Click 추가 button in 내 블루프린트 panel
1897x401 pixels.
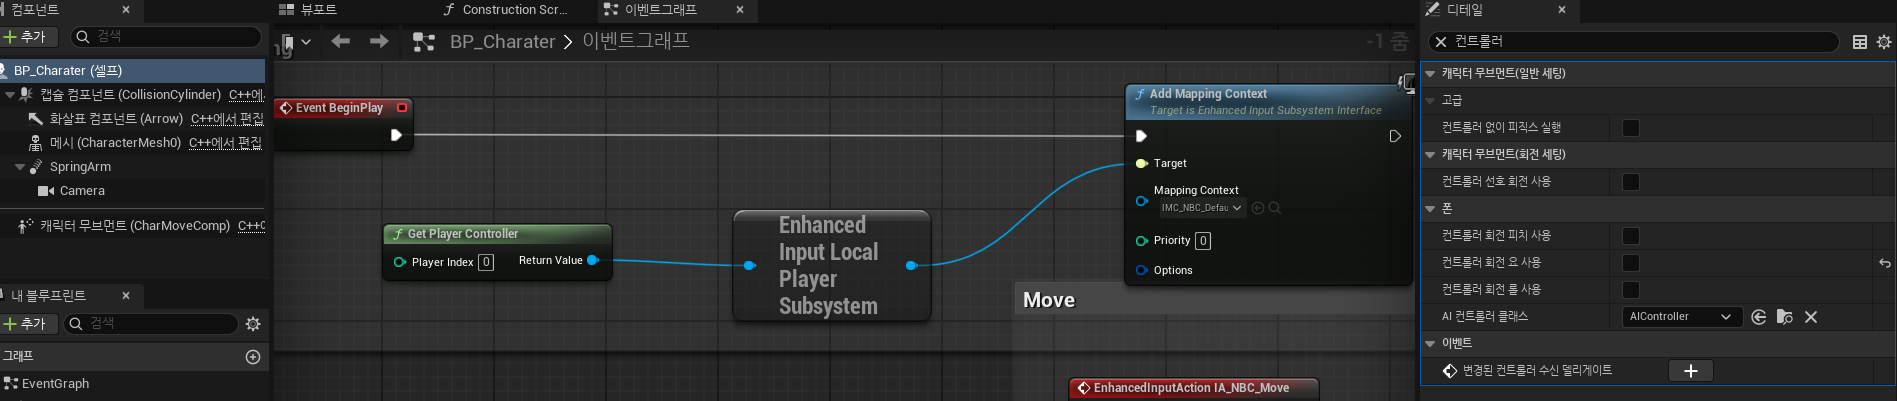point(26,324)
